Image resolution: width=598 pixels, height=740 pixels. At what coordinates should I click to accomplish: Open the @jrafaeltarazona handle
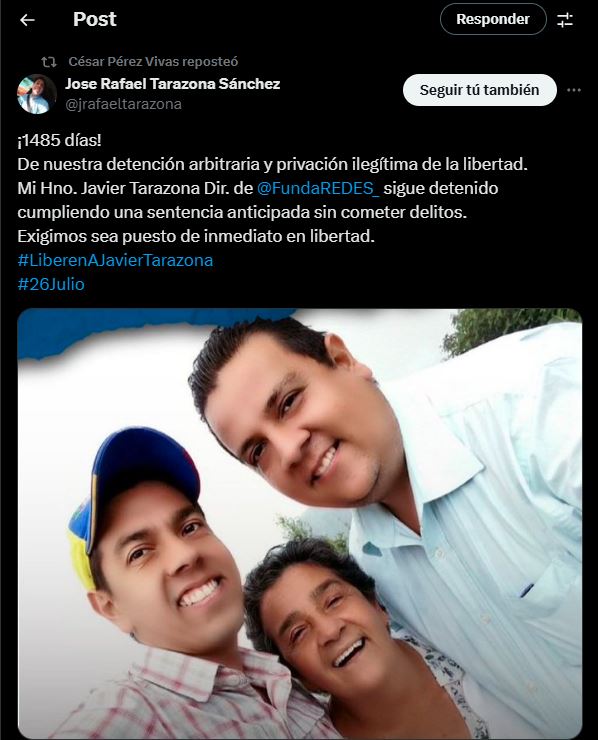coord(123,104)
